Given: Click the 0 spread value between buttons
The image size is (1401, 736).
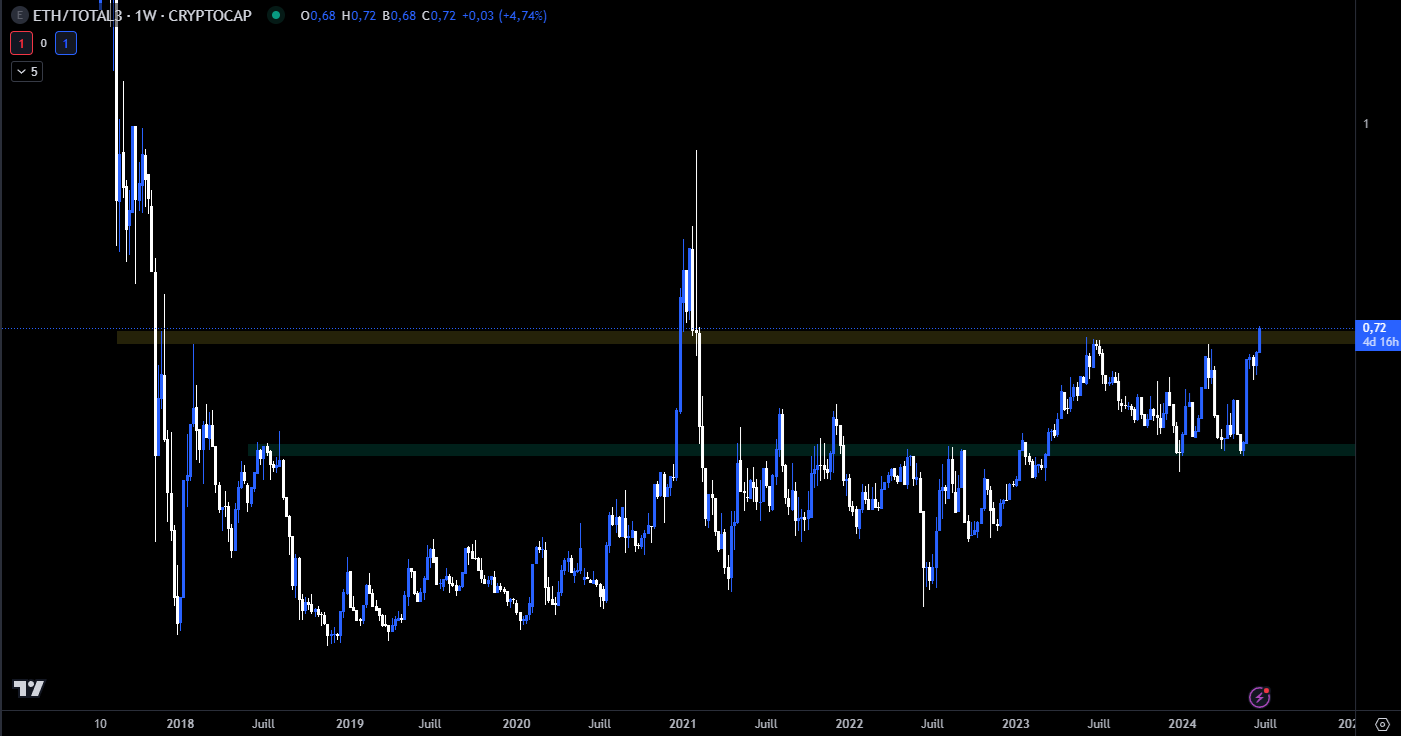Looking at the screenshot, I should tap(43, 43).
